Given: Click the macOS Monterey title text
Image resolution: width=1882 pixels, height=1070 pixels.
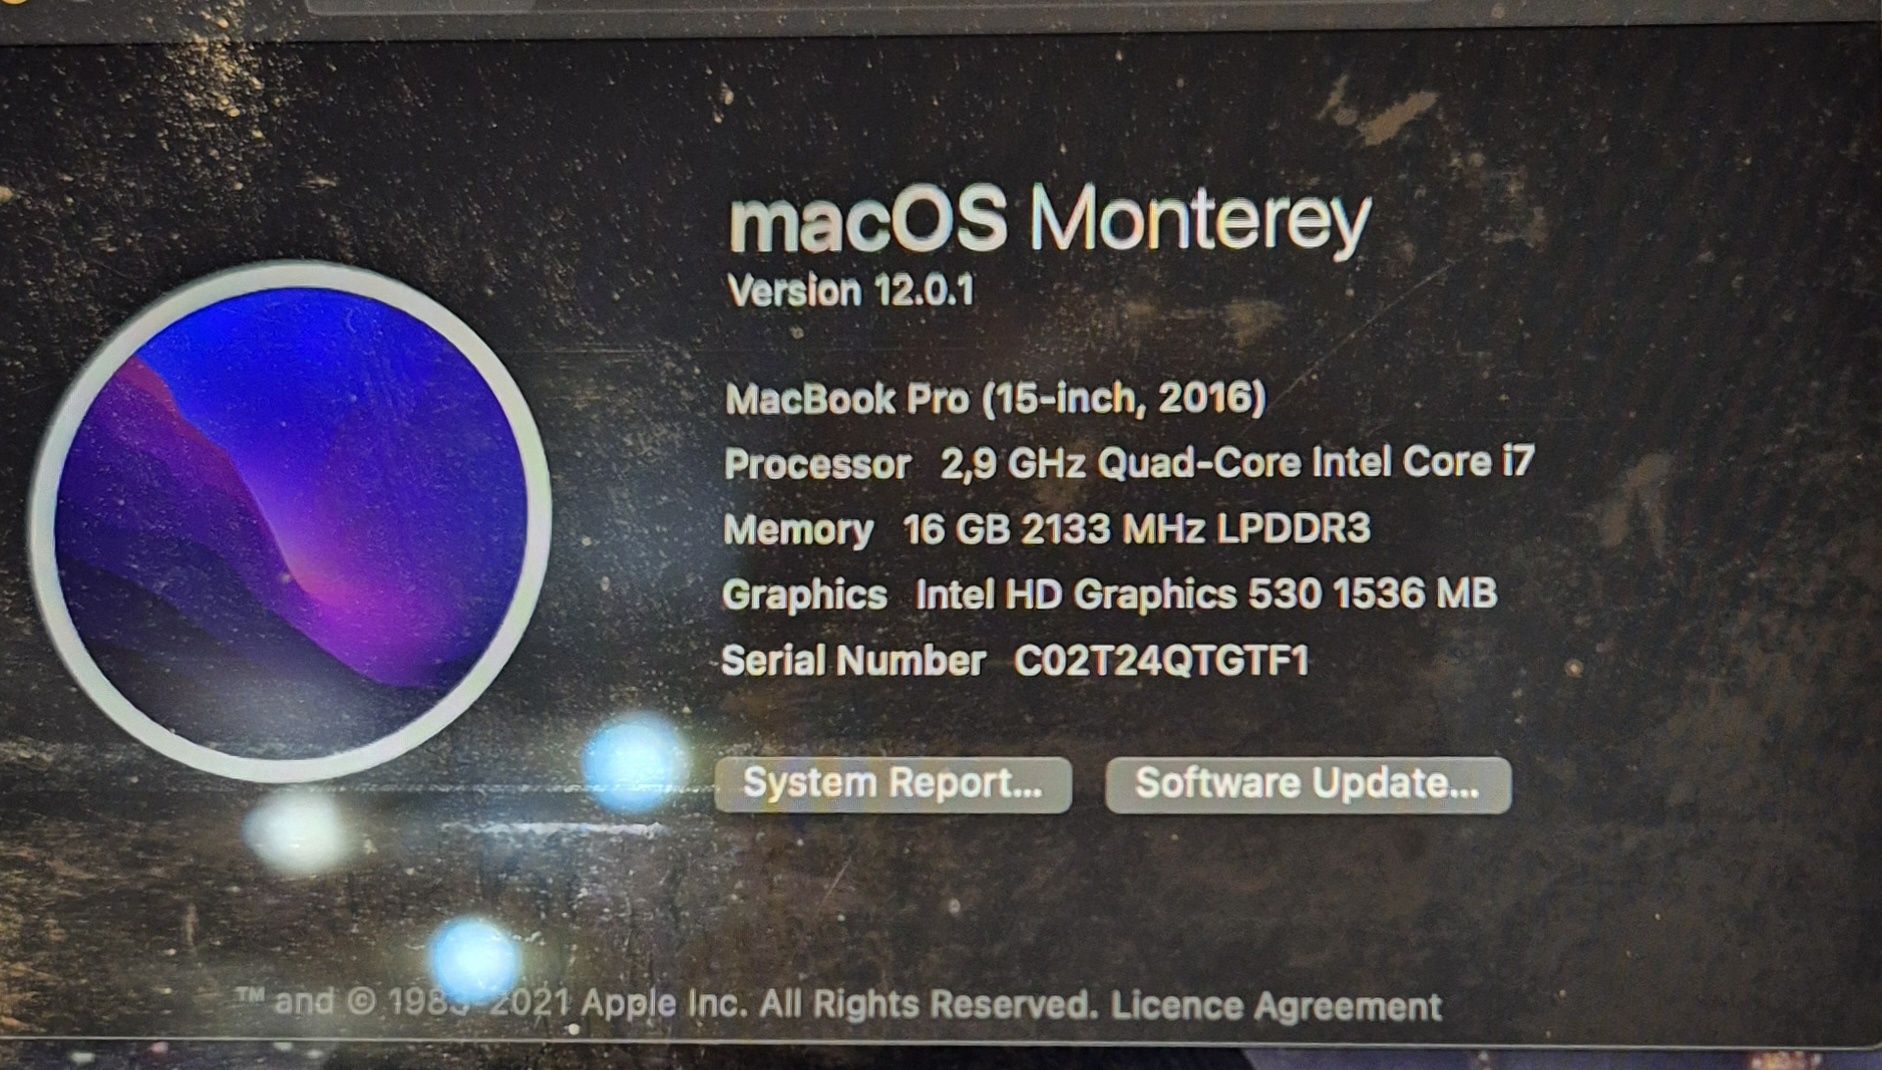Looking at the screenshot, I should tap(1050, 220).
